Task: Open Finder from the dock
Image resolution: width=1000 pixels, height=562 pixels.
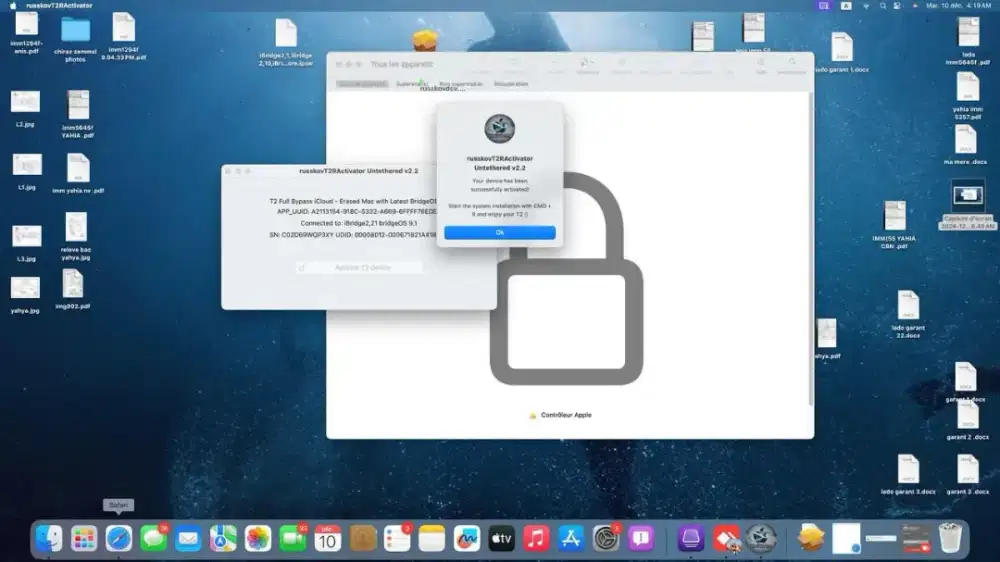Action: click(49, 538)
